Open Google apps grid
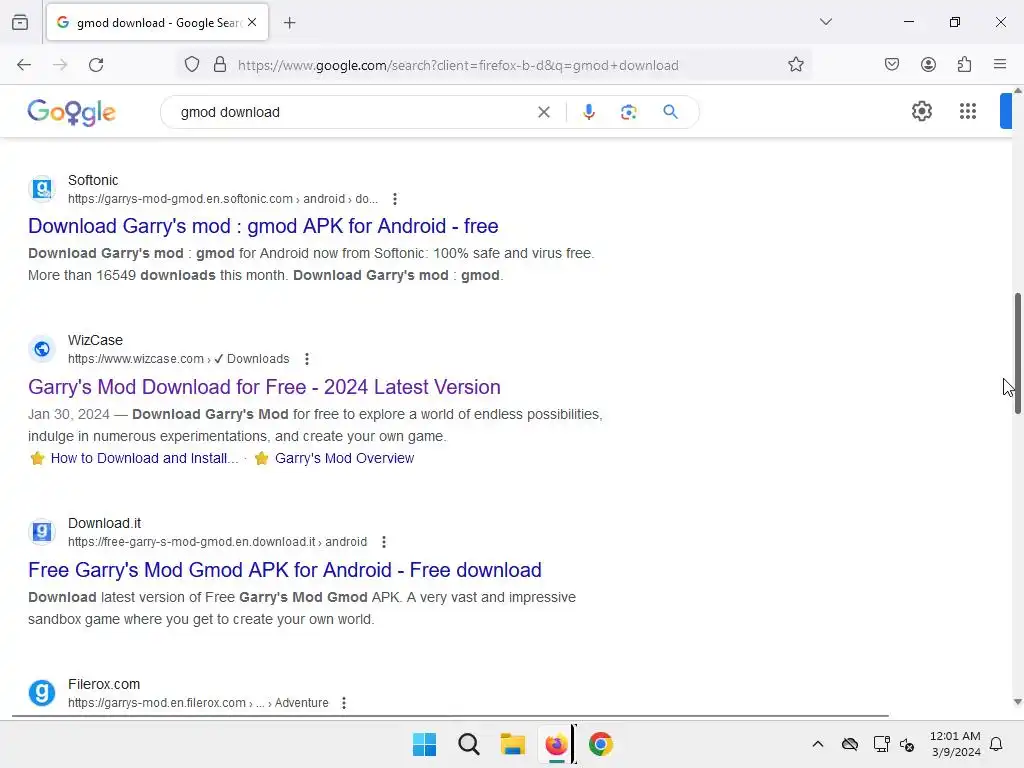1024x768 pixels. [968, 111]
